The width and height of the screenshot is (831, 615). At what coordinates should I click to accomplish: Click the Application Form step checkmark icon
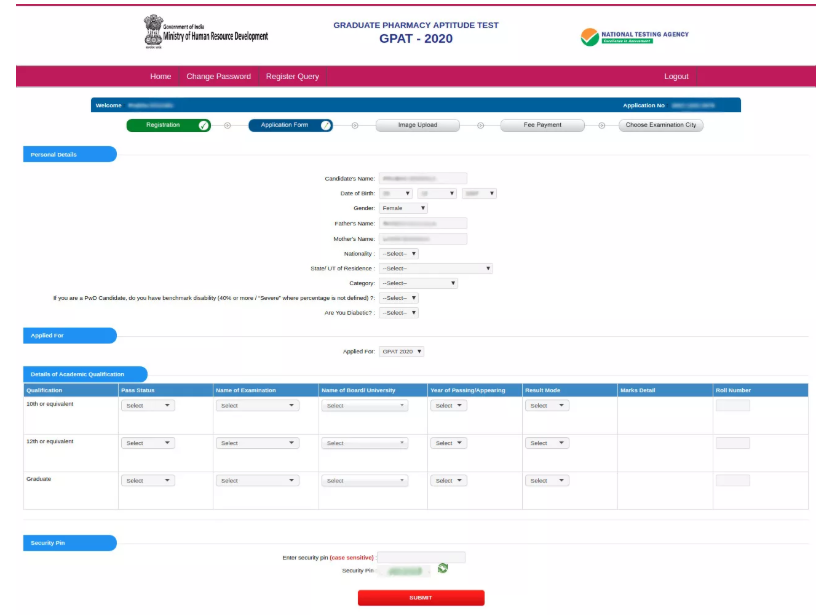coord(326,125)
